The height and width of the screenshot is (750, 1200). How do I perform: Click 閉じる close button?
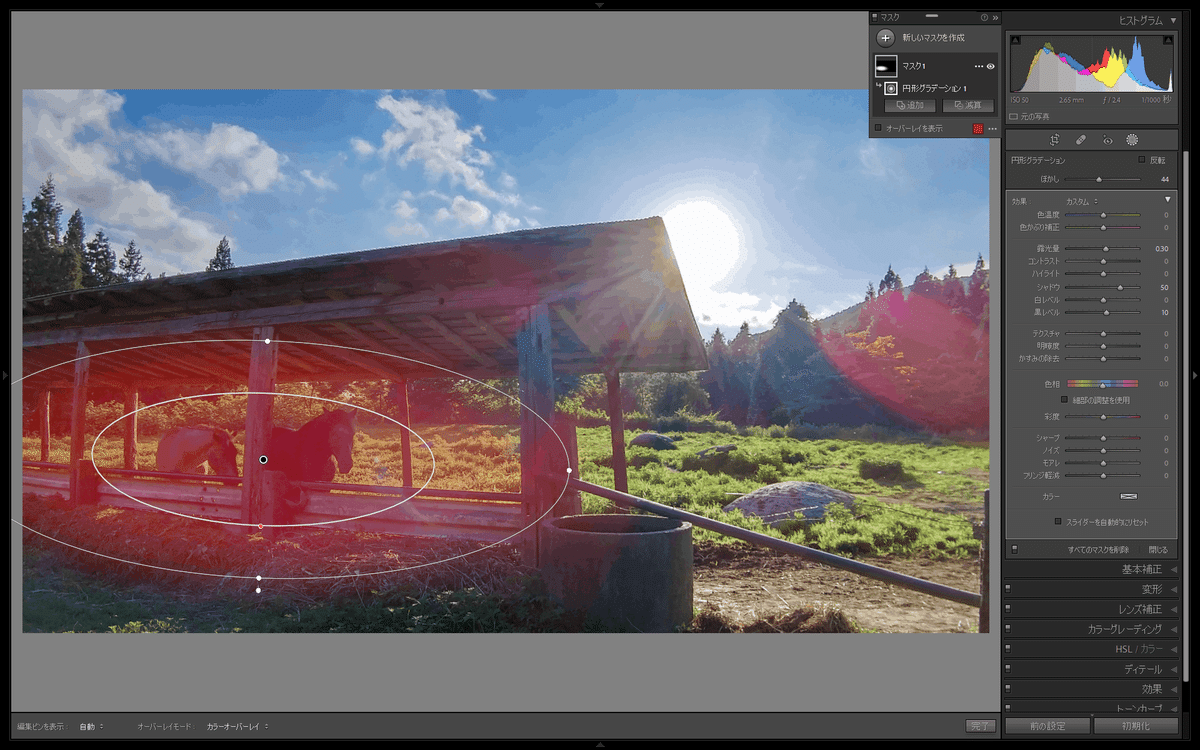[1158, 549]
